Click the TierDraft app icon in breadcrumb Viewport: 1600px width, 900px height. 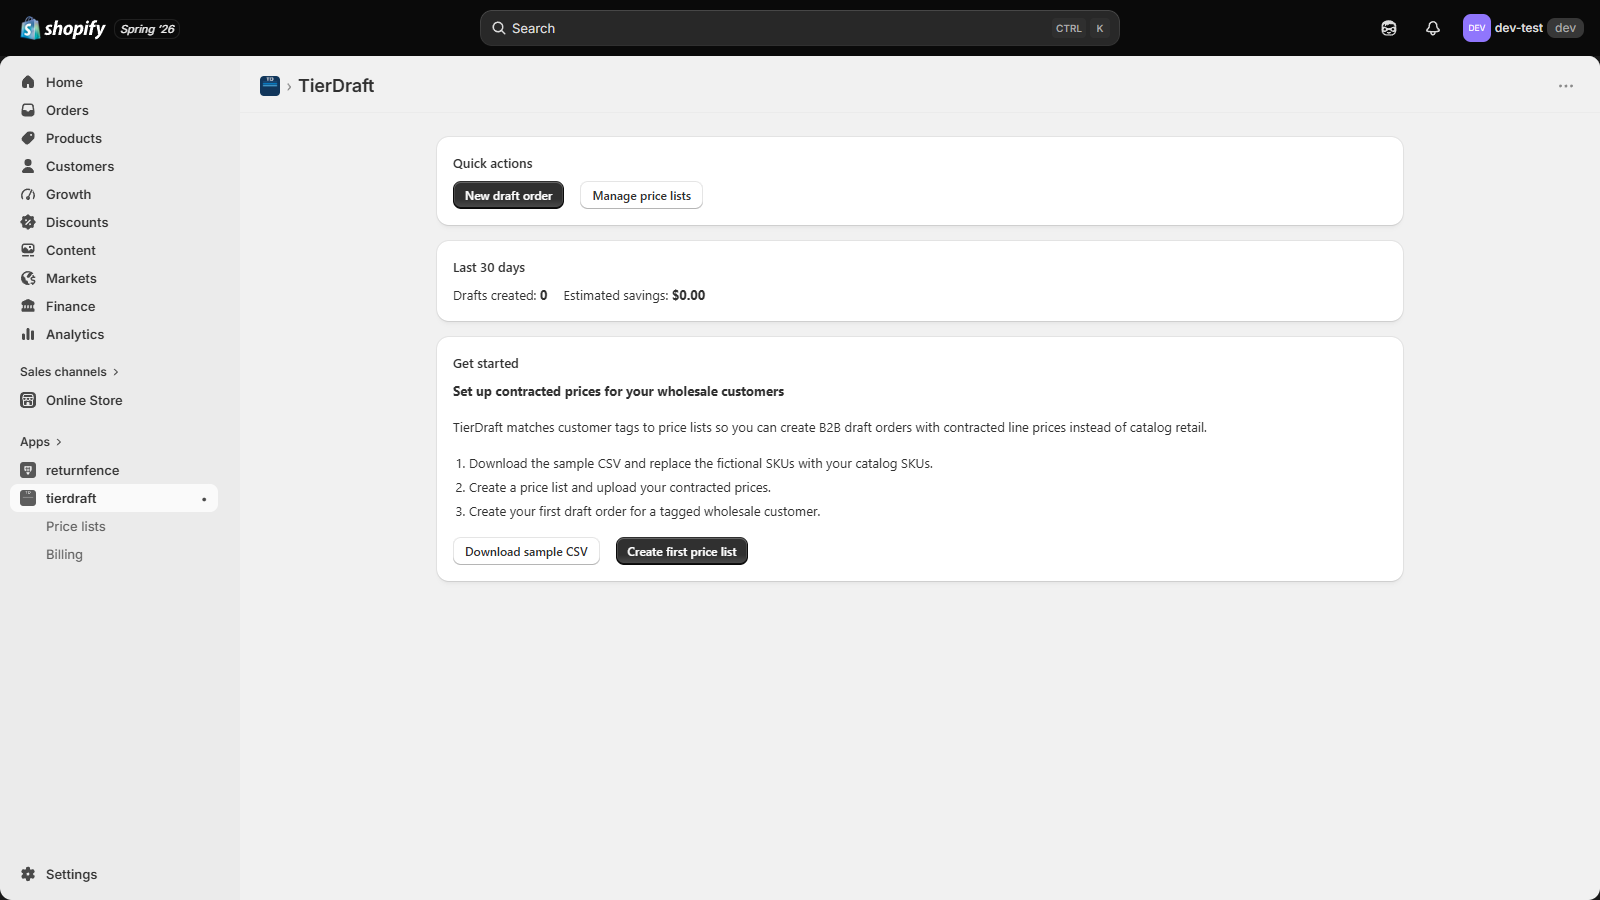270,86
